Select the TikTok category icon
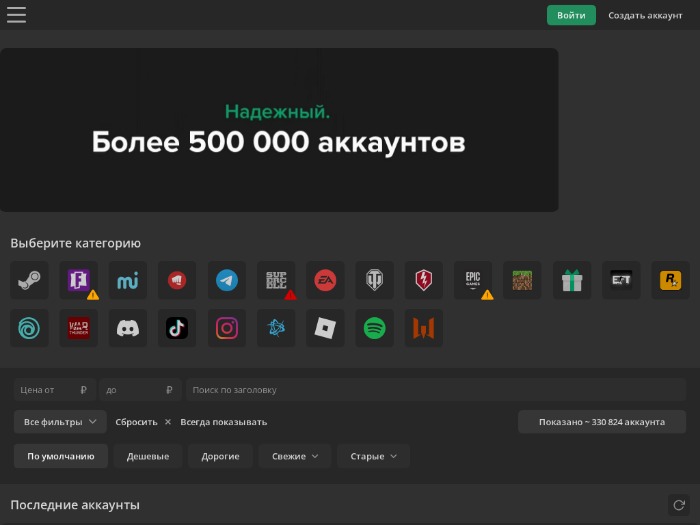The height and width of the screenshot is (525, 700). [x=177, y=328]
